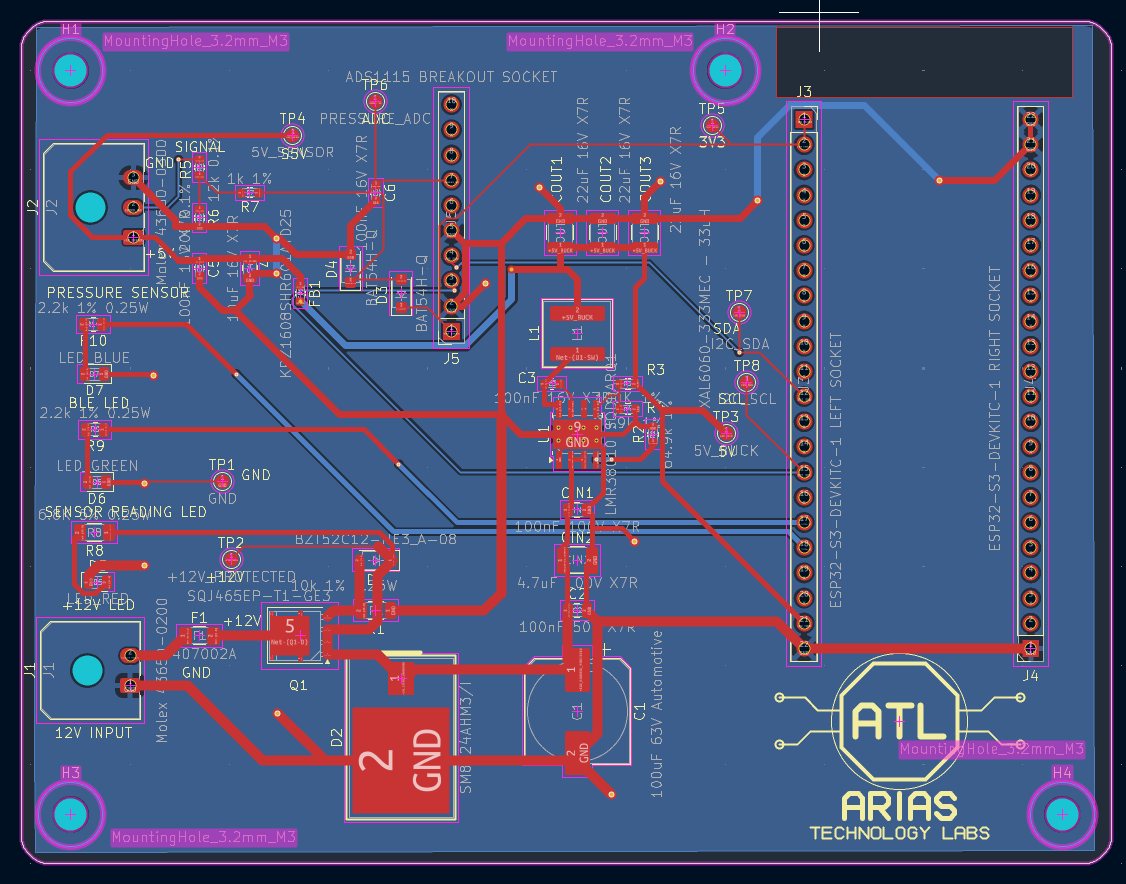The width and height of the screenshot is (1126, 884).
Task: Click MountingHole_3.2mm_M3 label above H4
Action: coord(992,749)
